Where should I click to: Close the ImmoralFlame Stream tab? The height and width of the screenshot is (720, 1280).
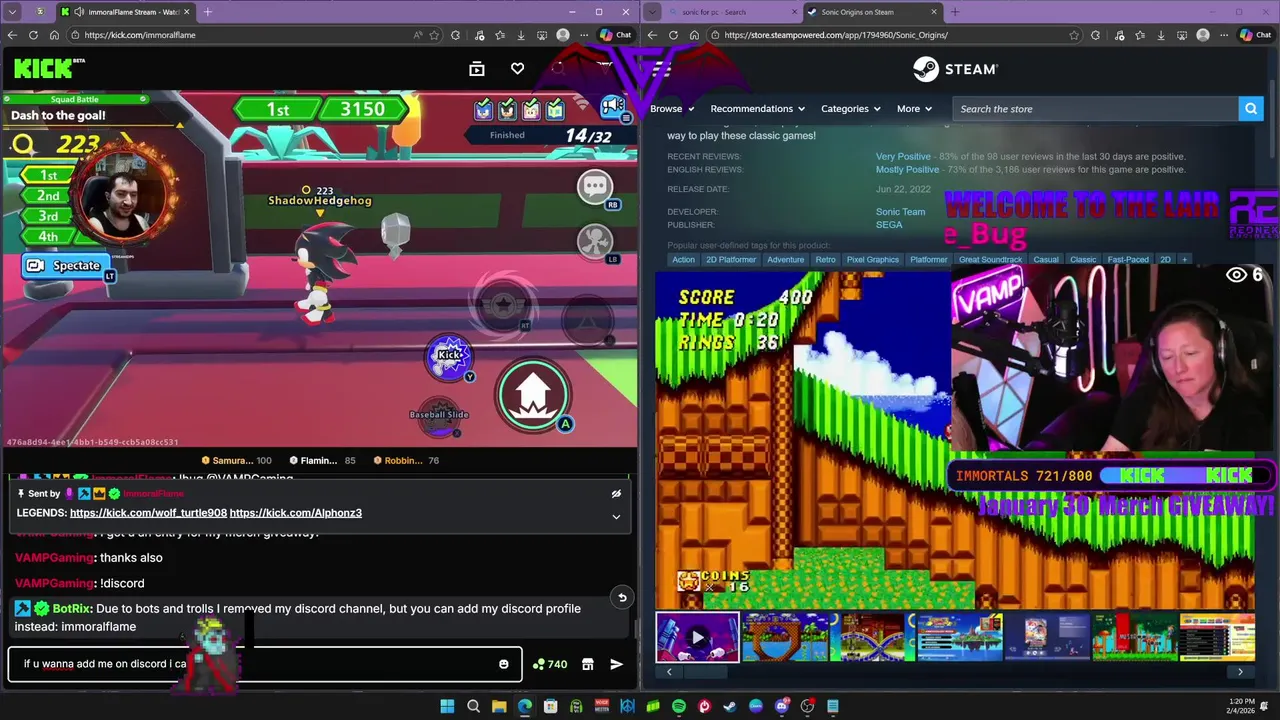(x=187, y=12)
